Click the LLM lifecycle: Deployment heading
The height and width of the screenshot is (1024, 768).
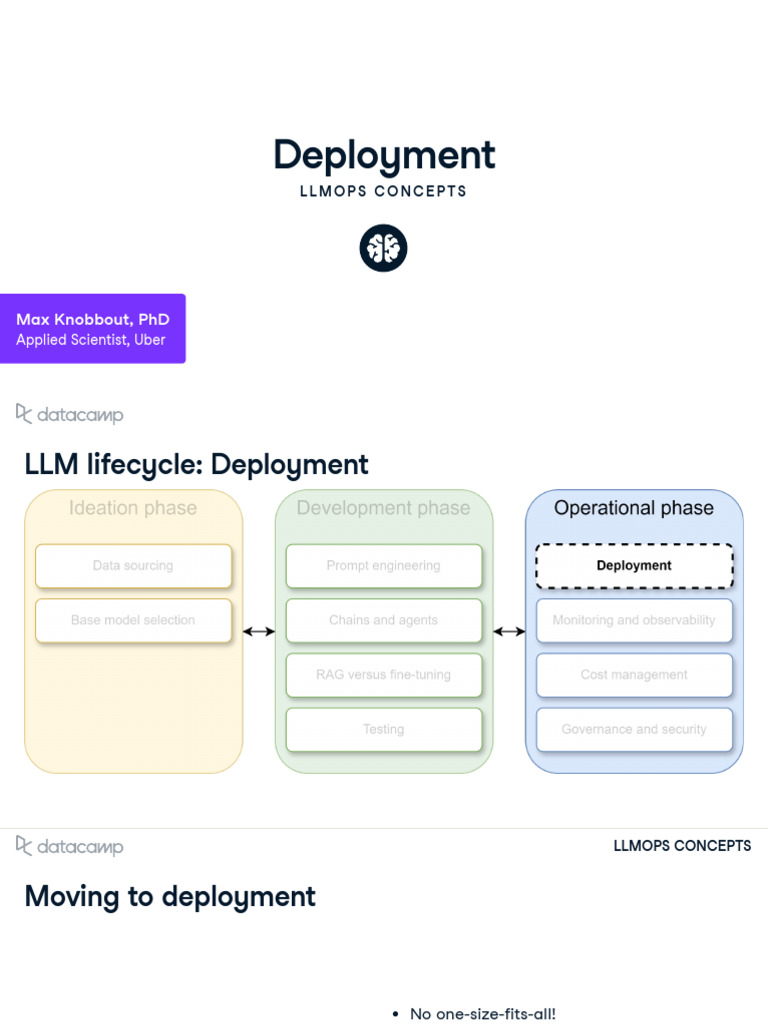[x=197, y=465]
